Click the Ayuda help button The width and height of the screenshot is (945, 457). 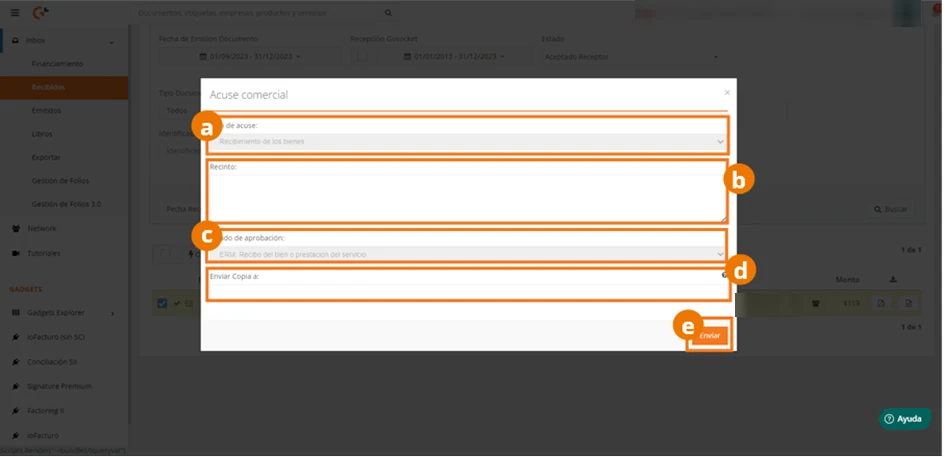[x=904, y=419]
